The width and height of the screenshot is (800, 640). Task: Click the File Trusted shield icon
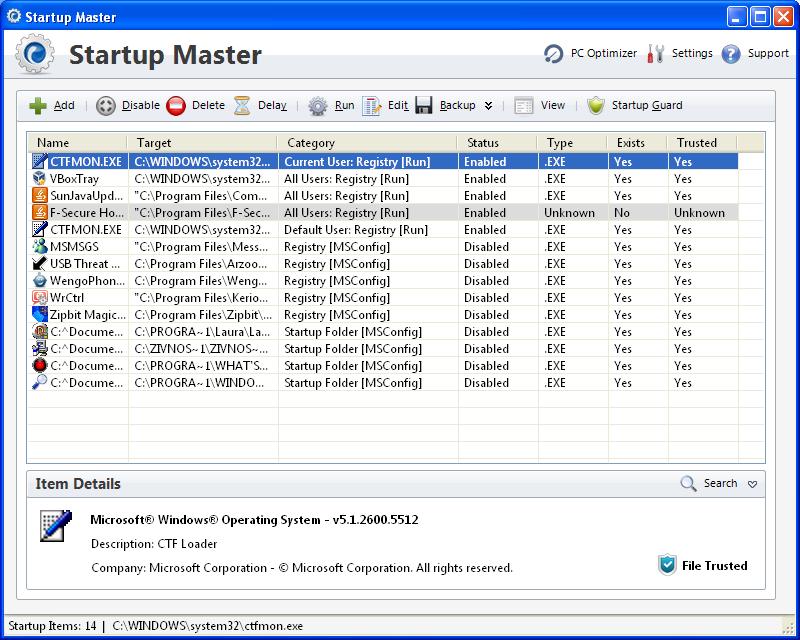(667, 565)
